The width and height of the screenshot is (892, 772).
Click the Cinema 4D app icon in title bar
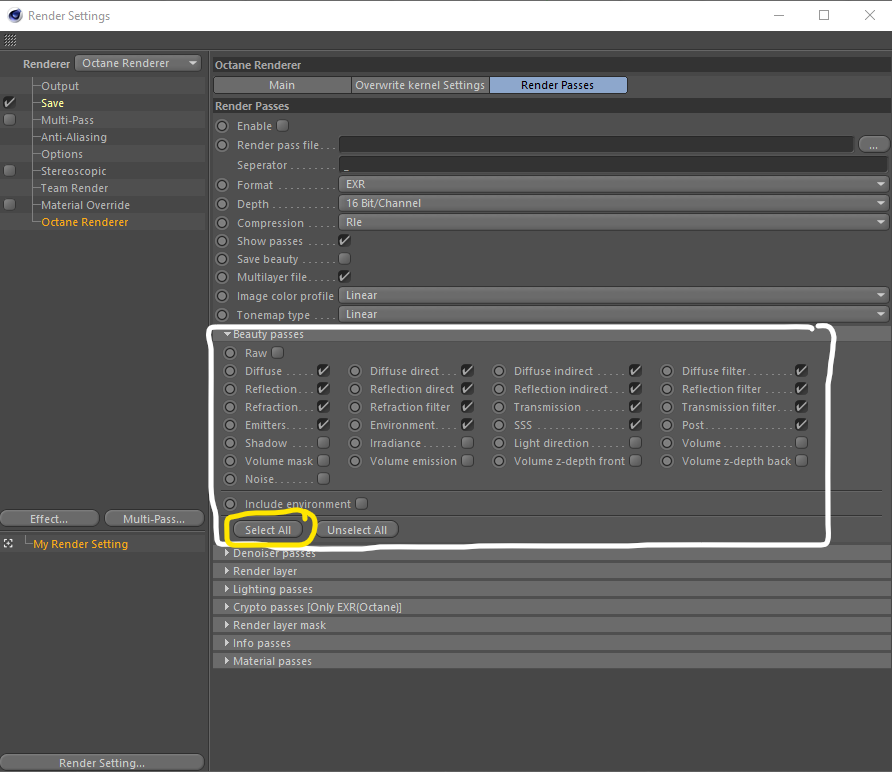click(15, 15)
